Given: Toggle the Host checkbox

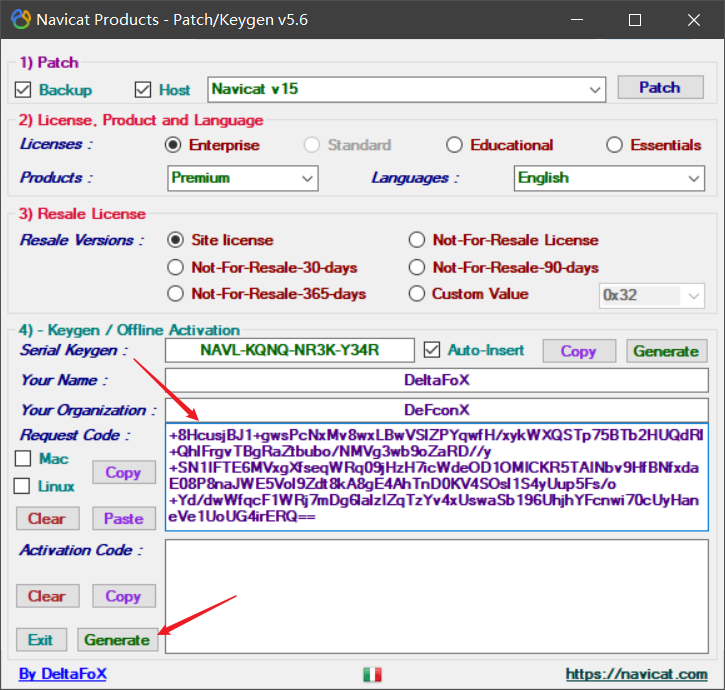Looking at the screenshot, I should [x=143, y=90].
